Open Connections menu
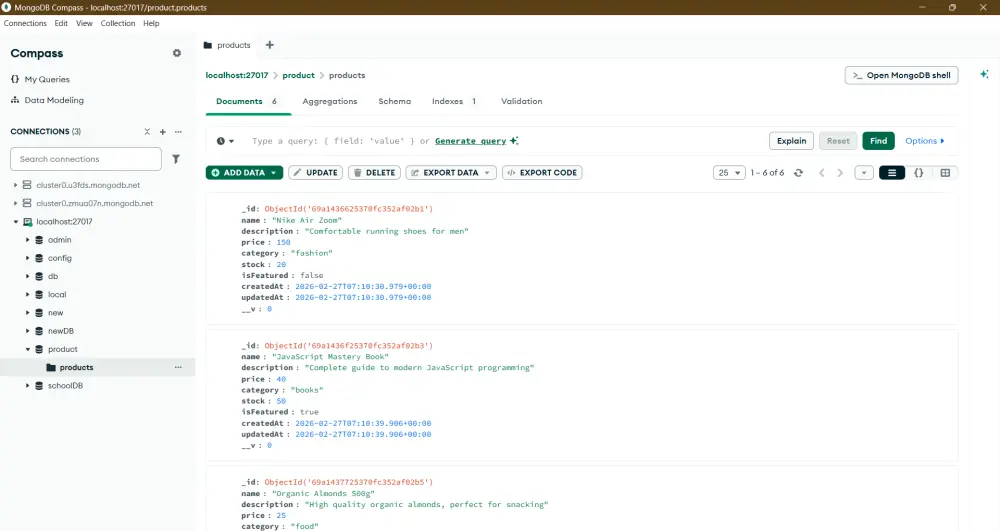Viewport: 1000px width, 531px height. point(25,23)
